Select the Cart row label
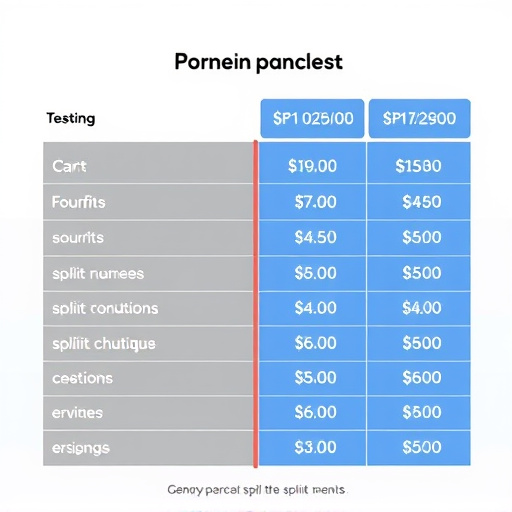Image resolution: width=512 pixels, height=512 pixels. point(69,166)
